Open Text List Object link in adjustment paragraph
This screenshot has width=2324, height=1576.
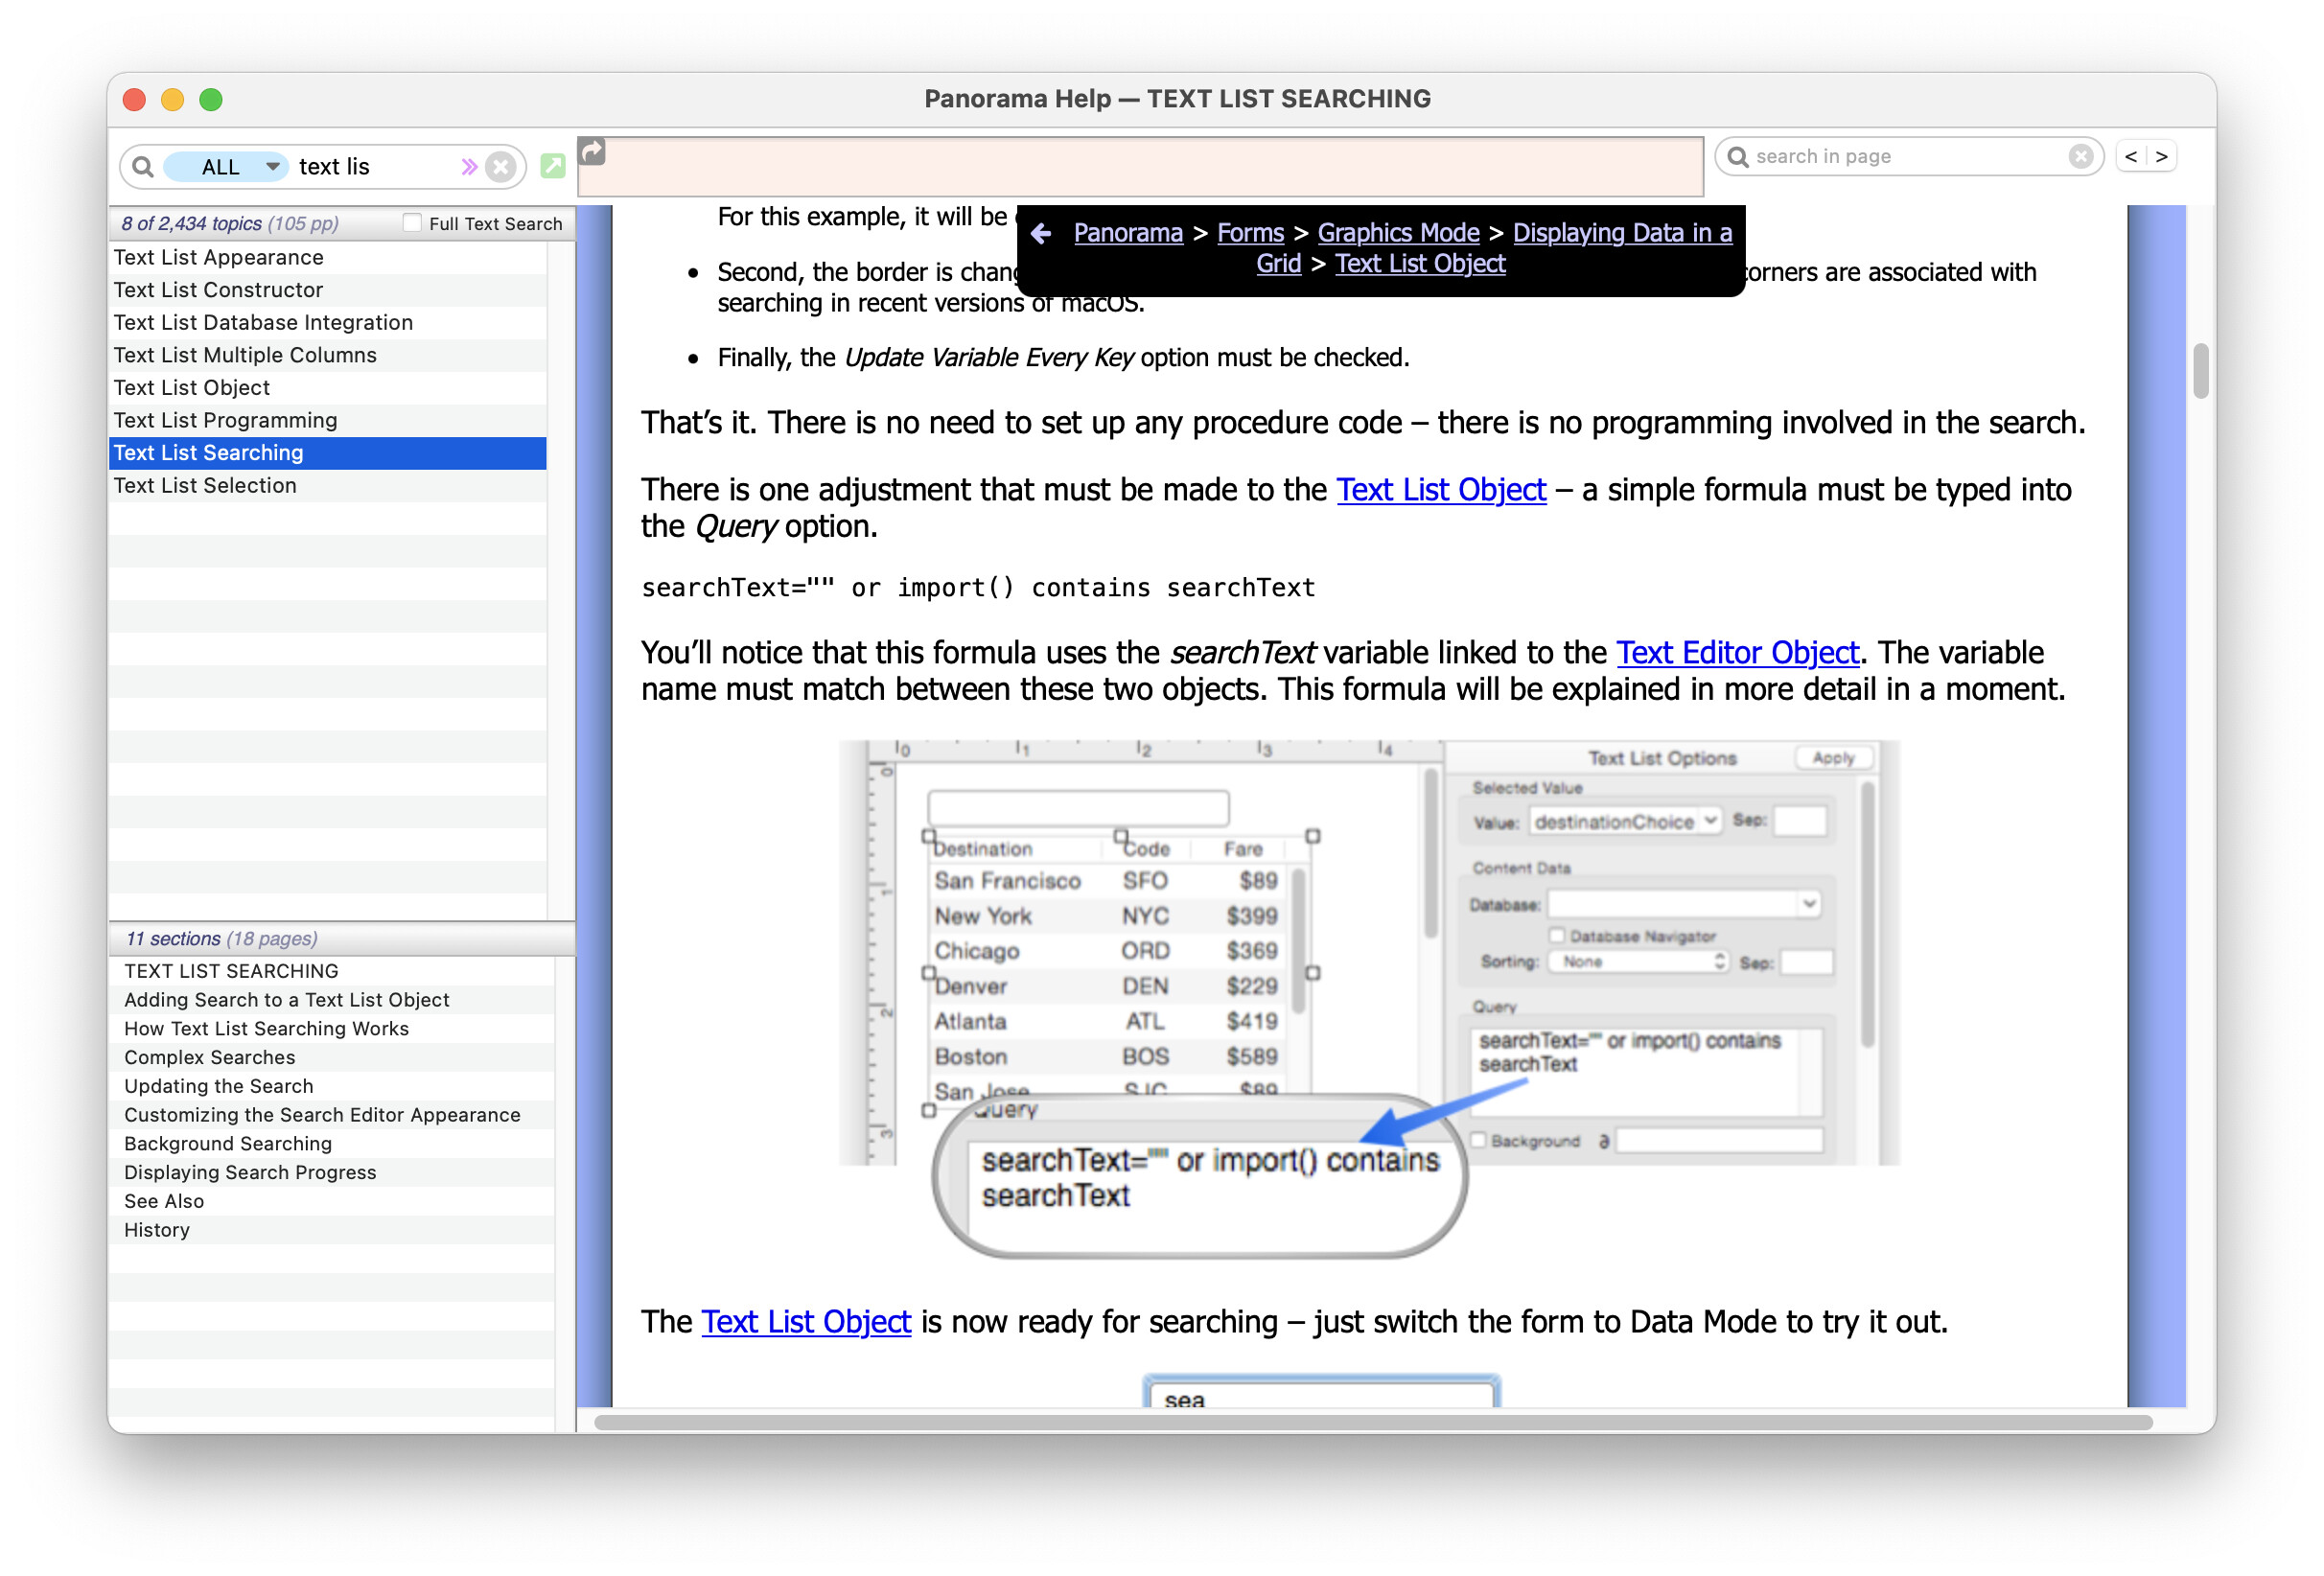(x=1441, y=490)
